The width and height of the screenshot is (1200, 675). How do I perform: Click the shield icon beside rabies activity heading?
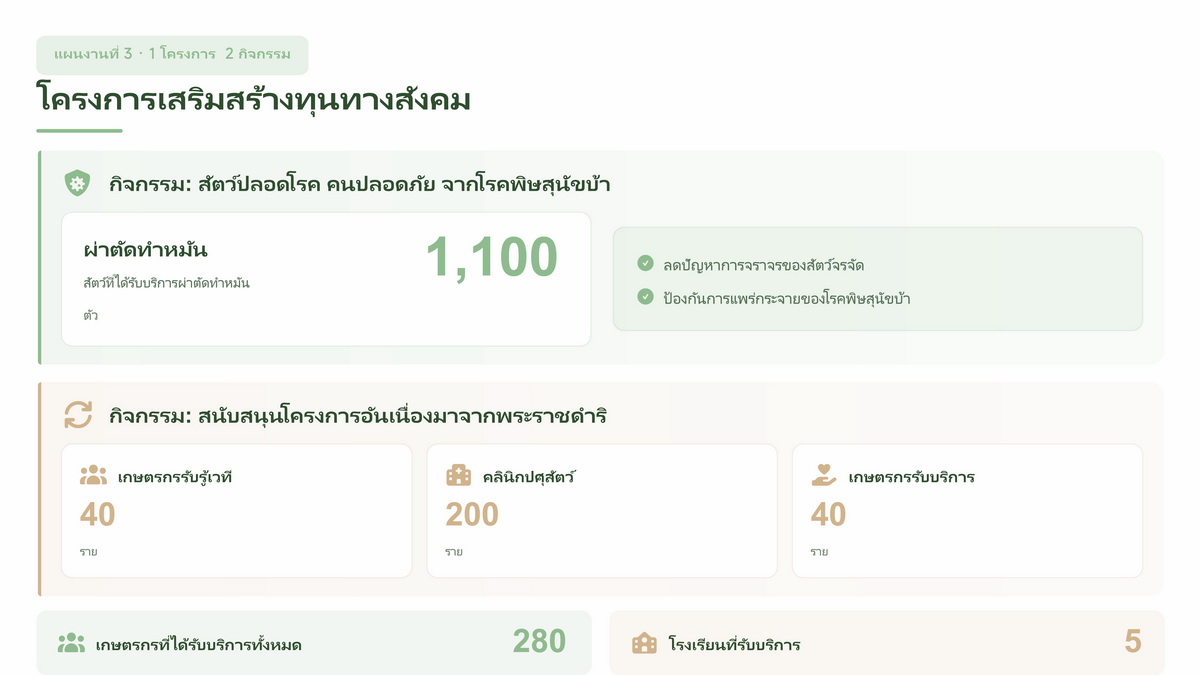tap(77, 183)
